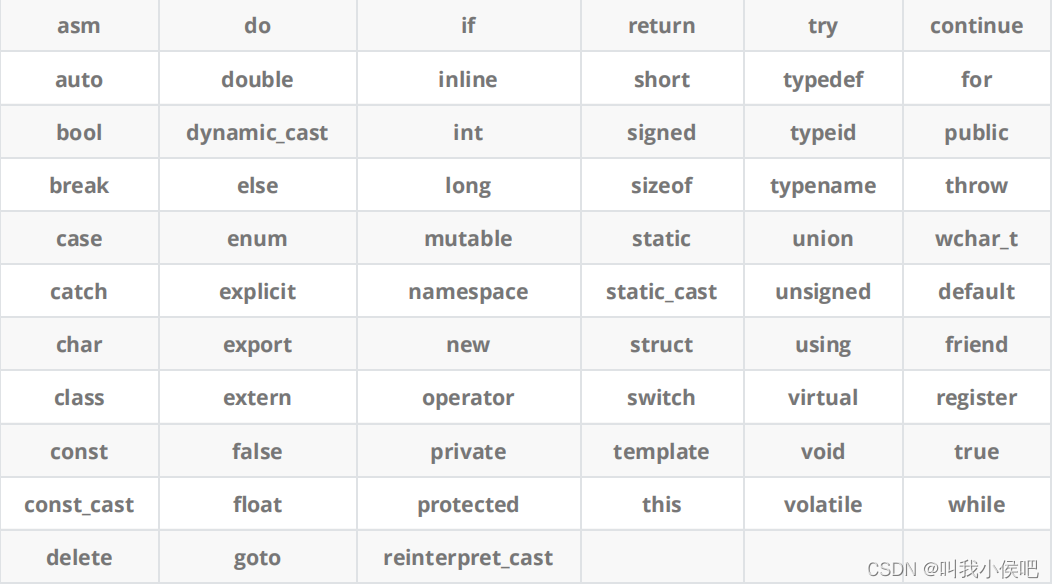This screenshot has height=588, width=1054.
Task: Click the 'sizeof' keyword cell
Action: pos(662,185)
